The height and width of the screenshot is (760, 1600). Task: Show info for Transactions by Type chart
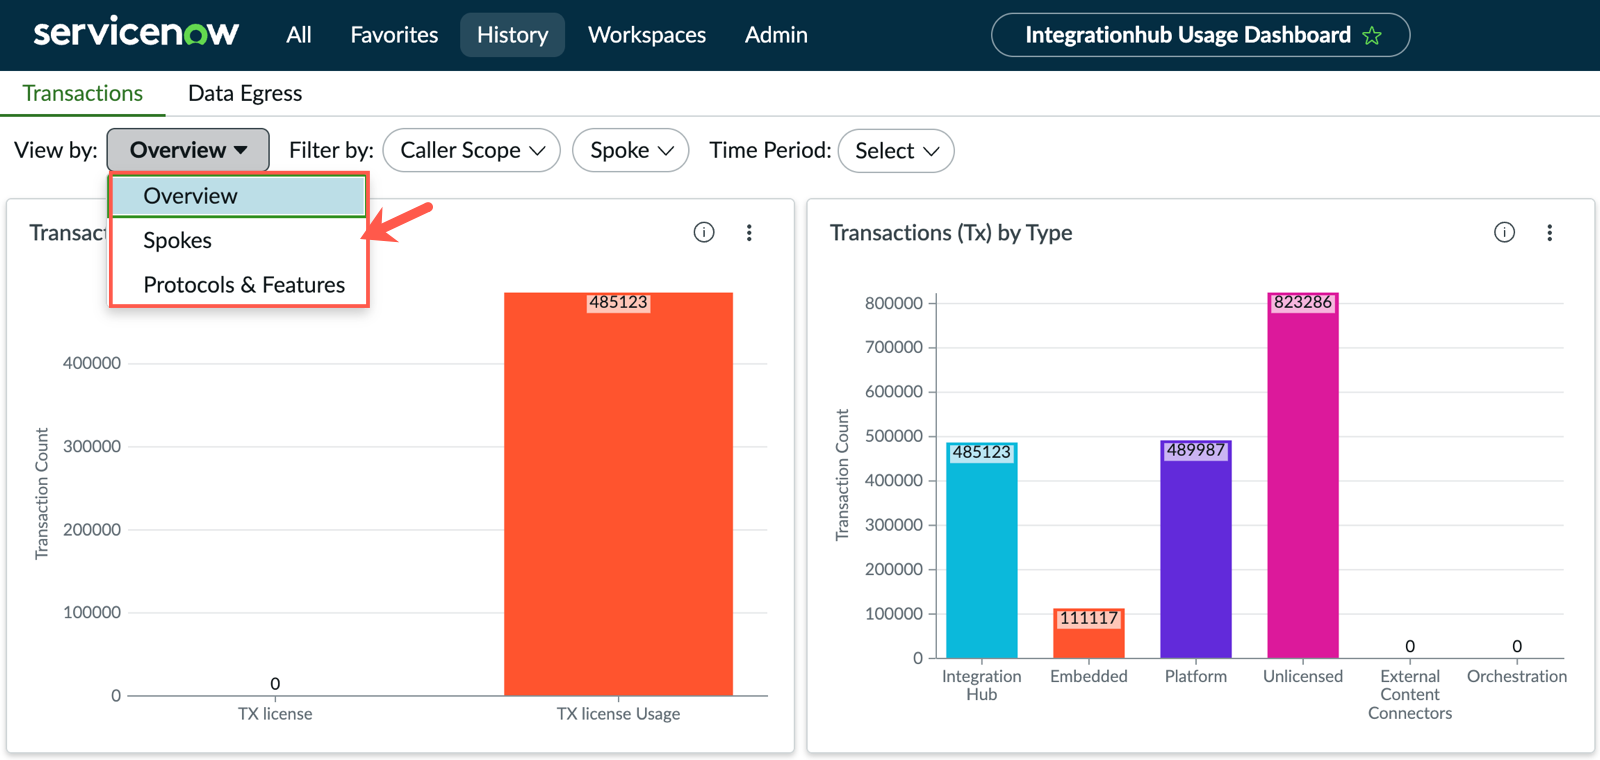coord(1504,232)
